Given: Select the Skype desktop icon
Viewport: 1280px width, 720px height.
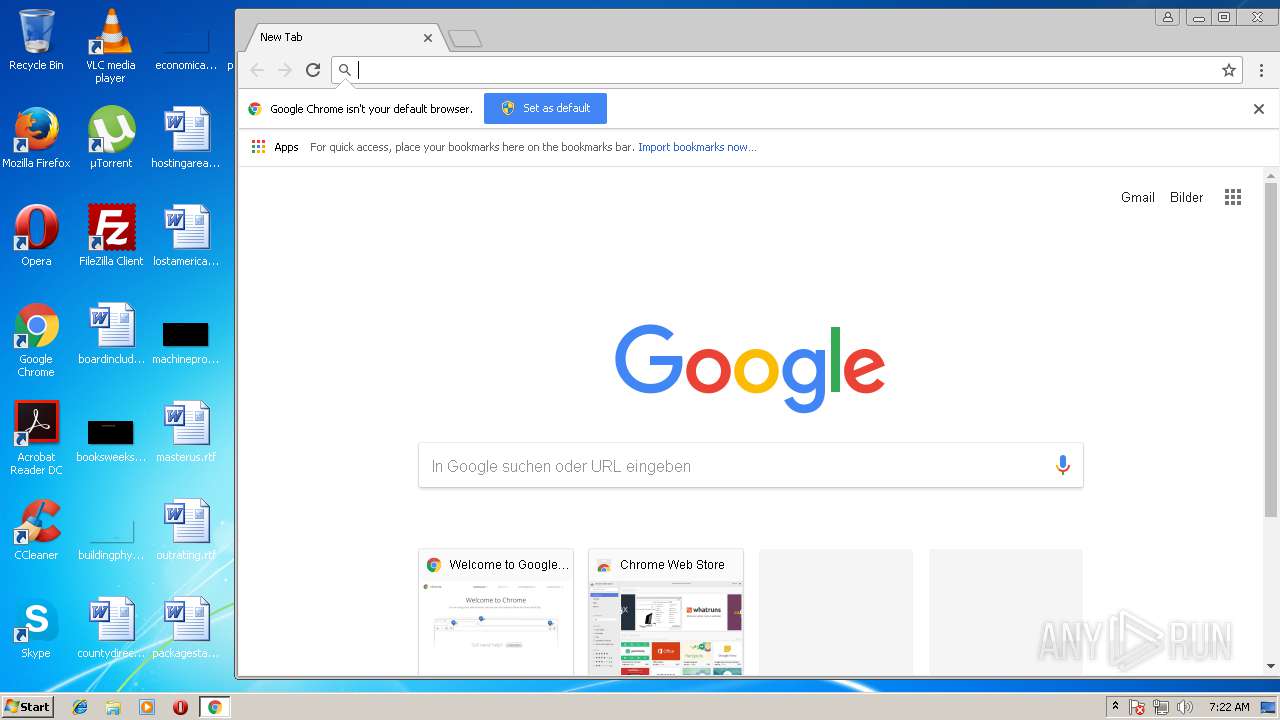Looking at the screenshot, I should [x=36, y=628].
